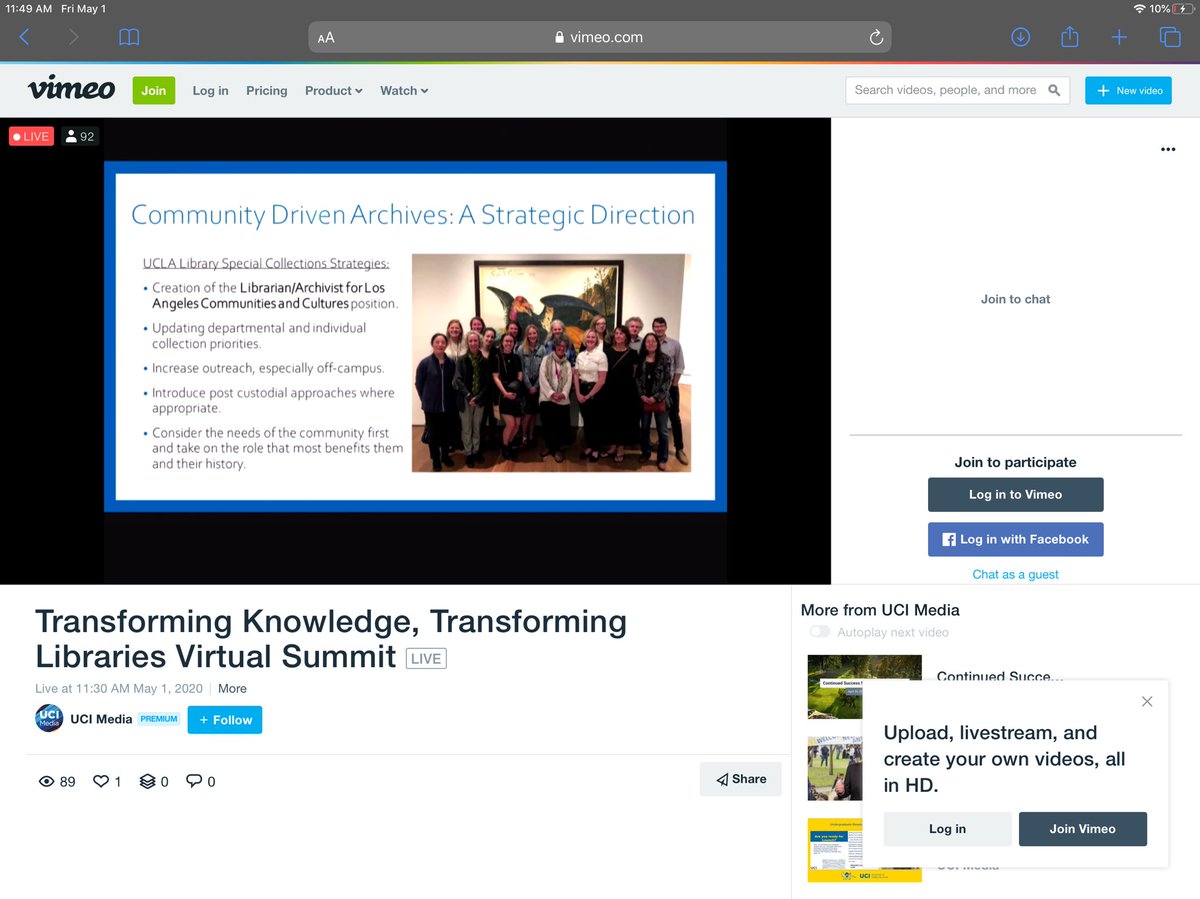1200x899 pixels.
Task: Click the LIVE tag beside title
Action: pos(426,659)
